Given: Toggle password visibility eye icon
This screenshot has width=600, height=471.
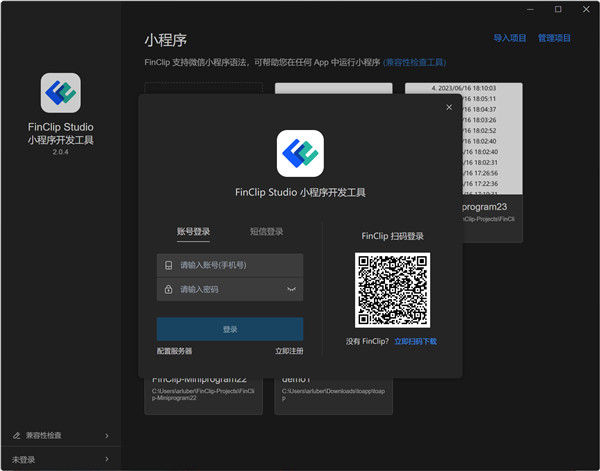Looking at the screenshot, I should pyautogui.click(x=292, y=289).
